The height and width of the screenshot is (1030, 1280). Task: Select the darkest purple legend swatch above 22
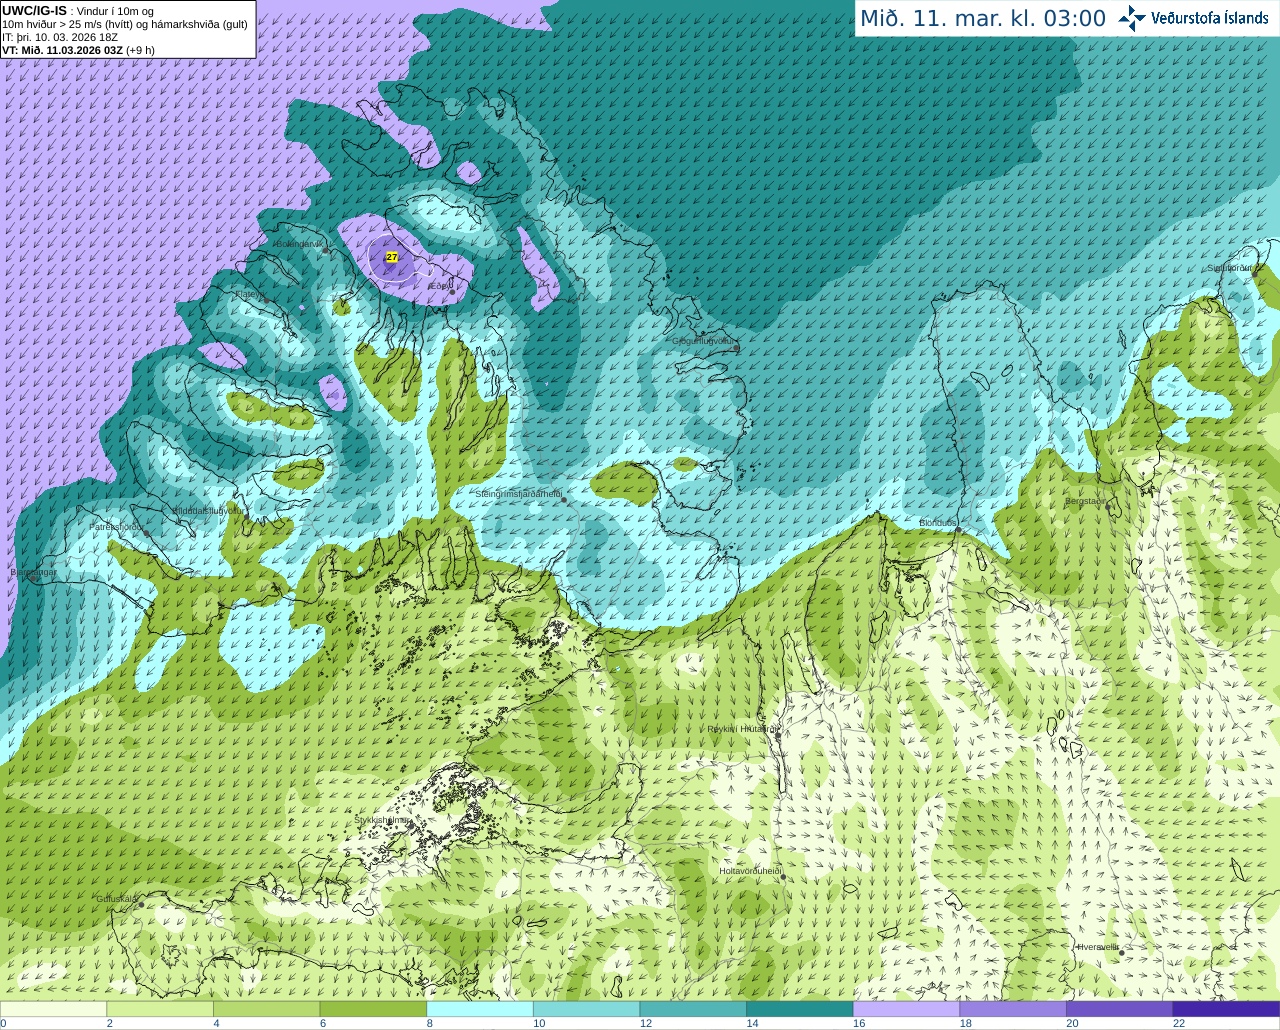click(x=1226, y=1009)
